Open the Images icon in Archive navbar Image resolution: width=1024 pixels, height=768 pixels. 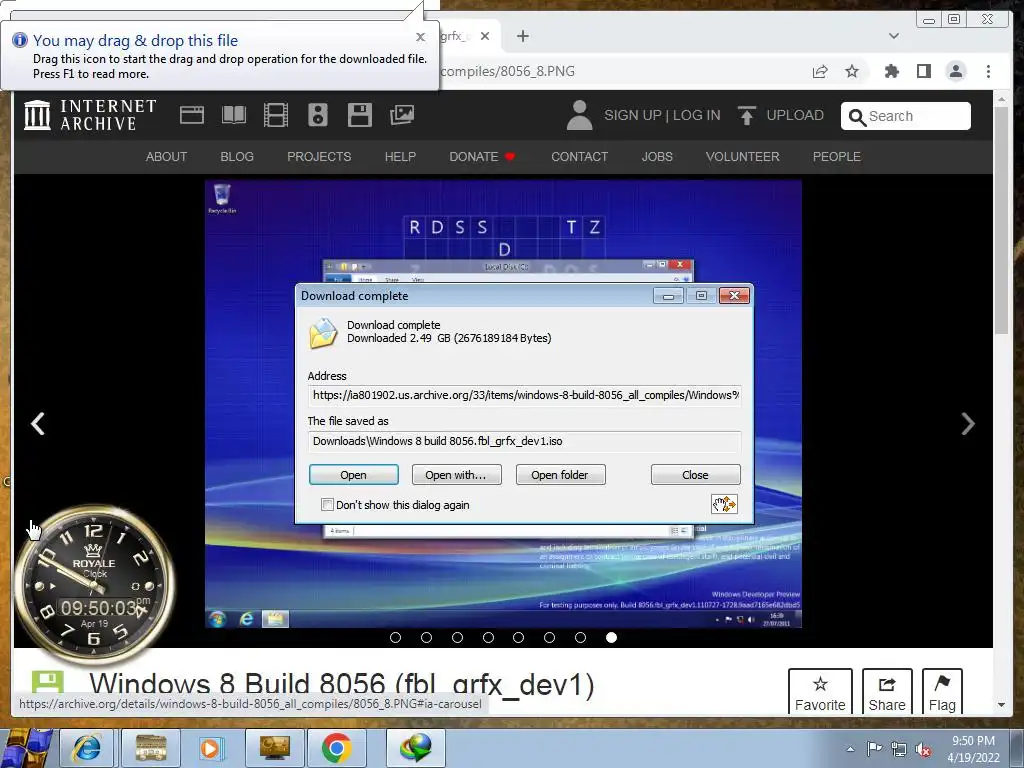pos(402,115)
